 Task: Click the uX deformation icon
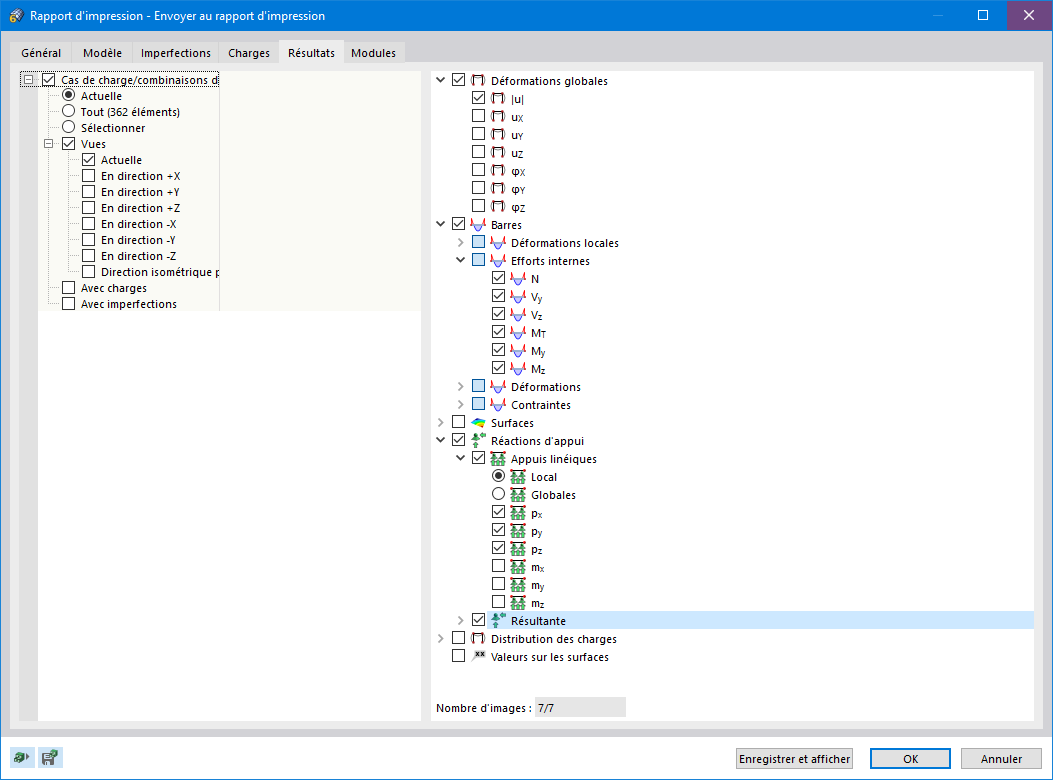click(x=498, y=116)
